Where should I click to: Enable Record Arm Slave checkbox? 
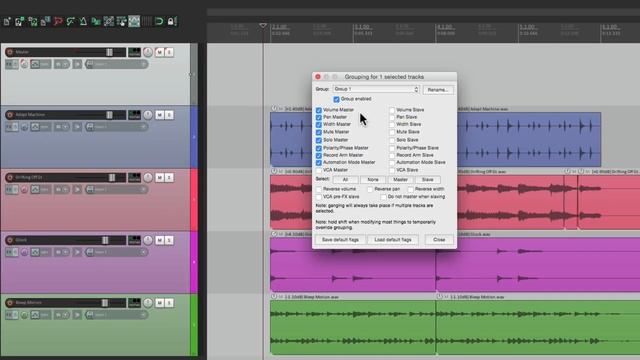[x=392, y=156]
